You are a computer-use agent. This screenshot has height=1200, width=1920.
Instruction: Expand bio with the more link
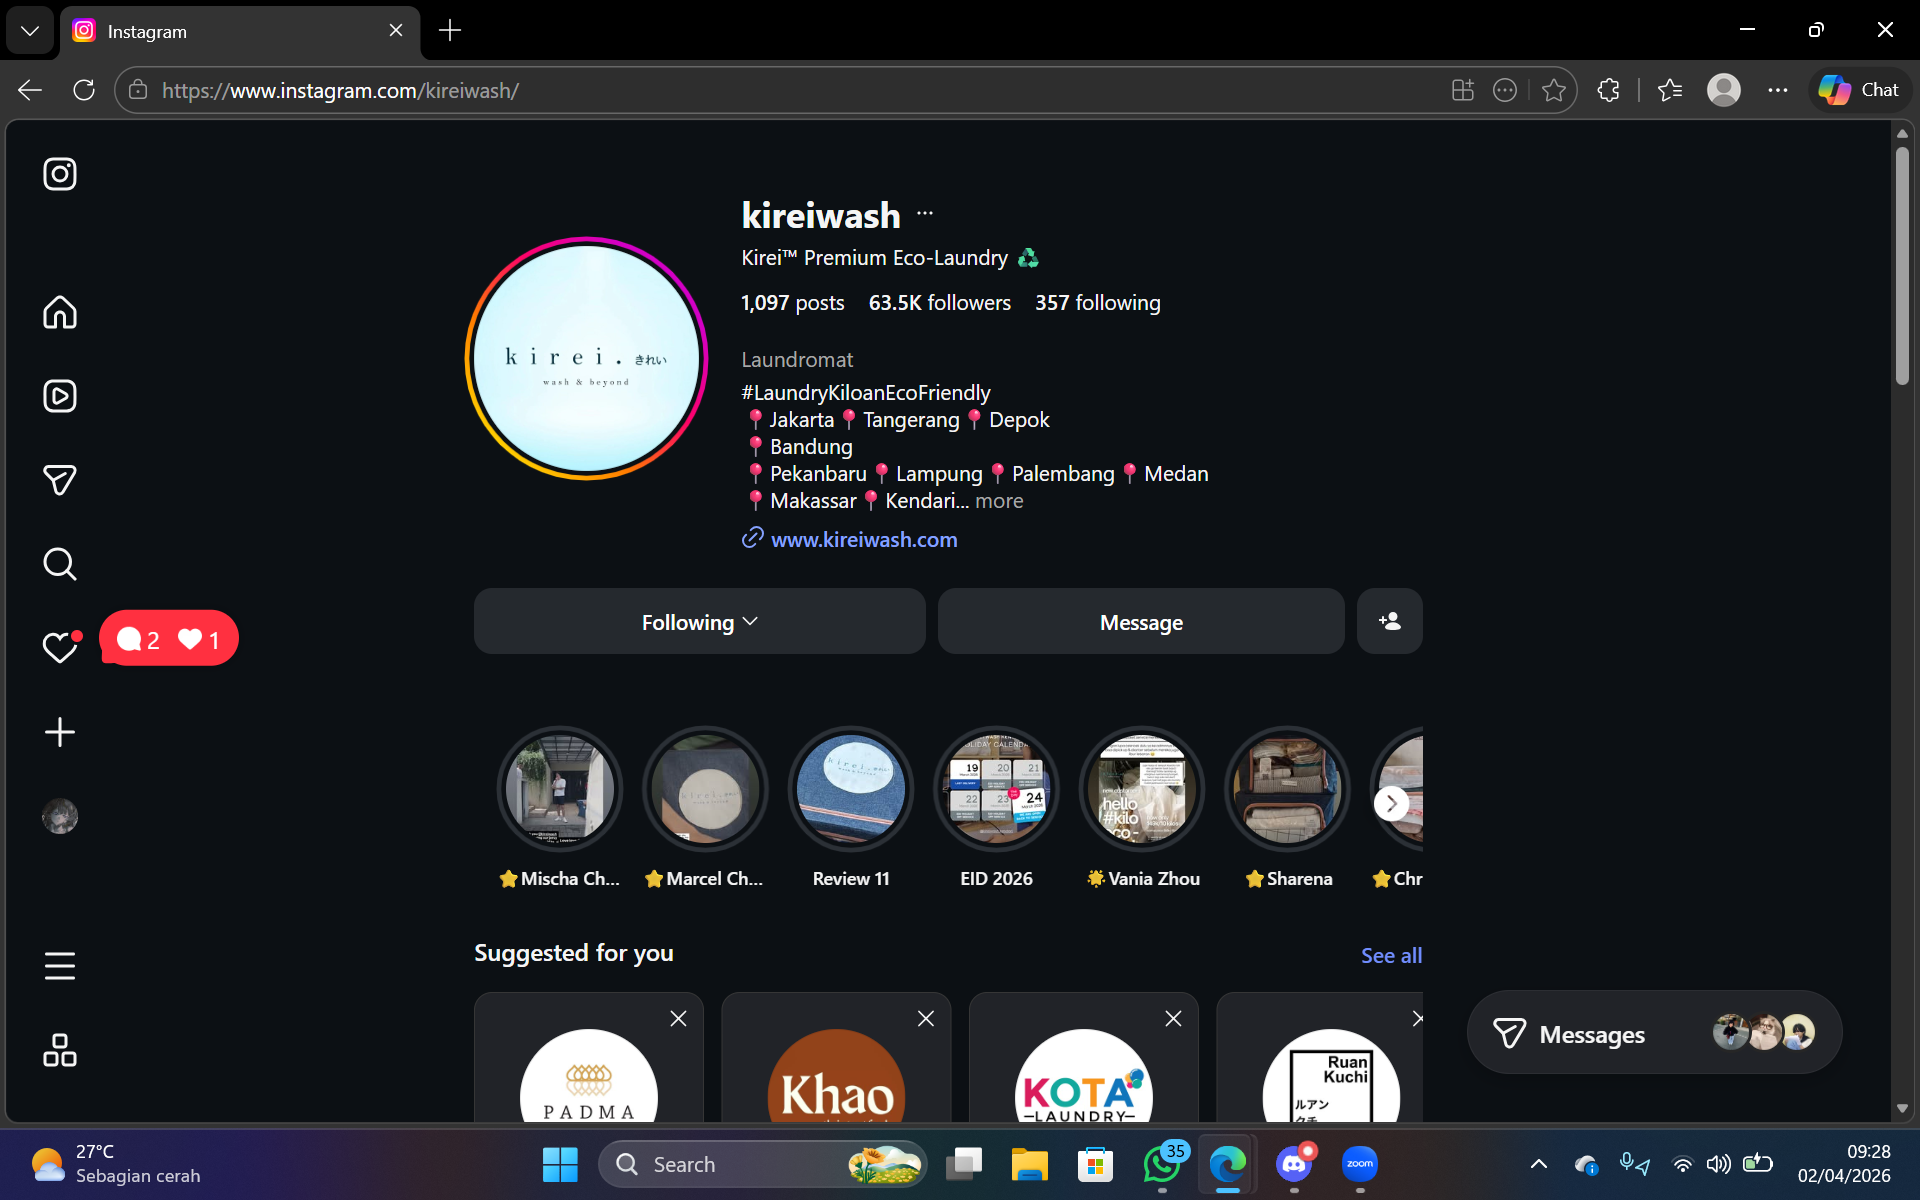coord(999,501)
